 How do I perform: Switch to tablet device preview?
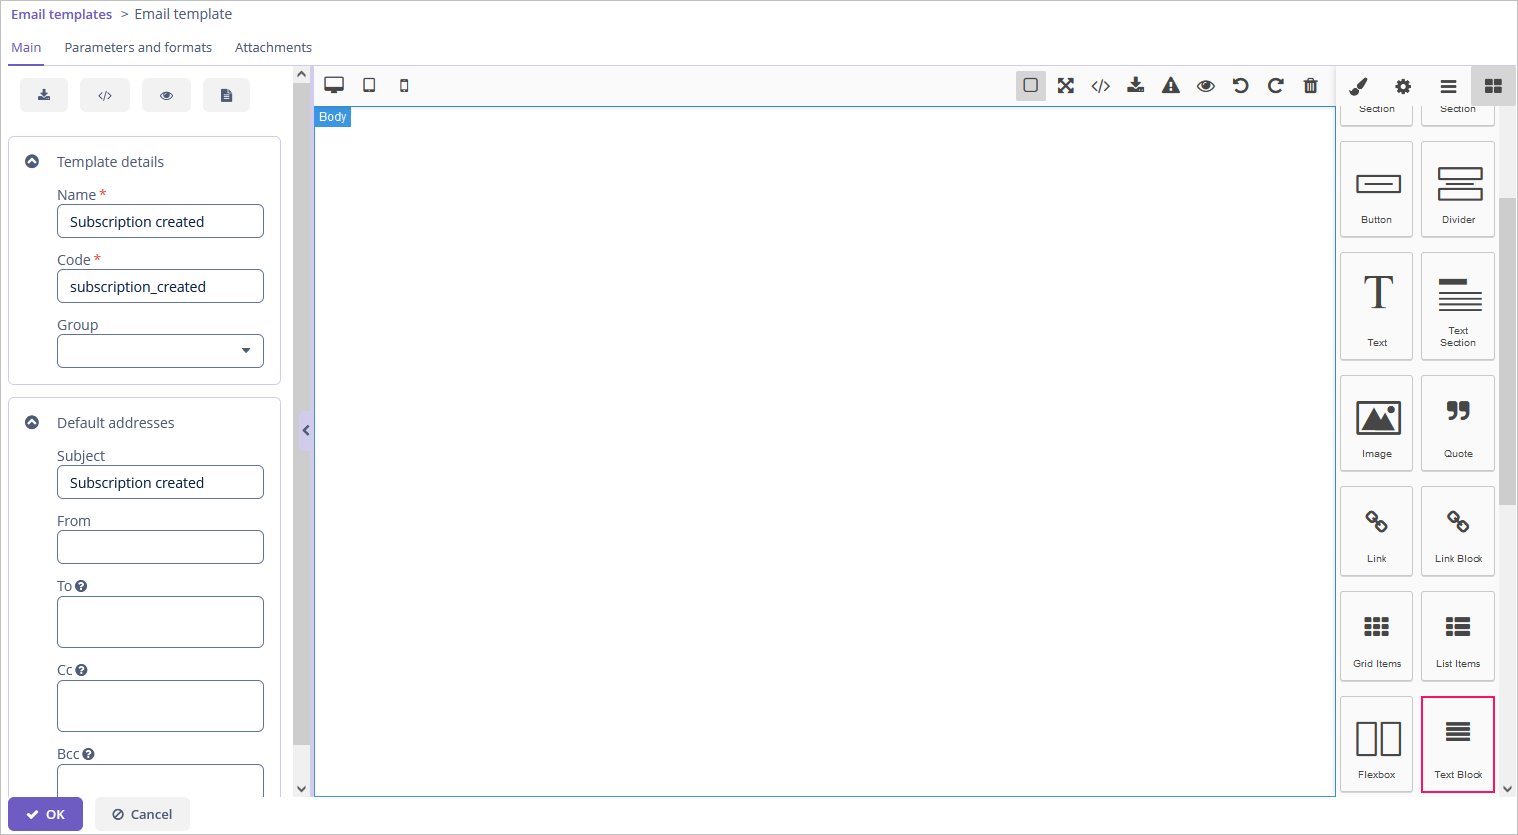coord(369,85)
